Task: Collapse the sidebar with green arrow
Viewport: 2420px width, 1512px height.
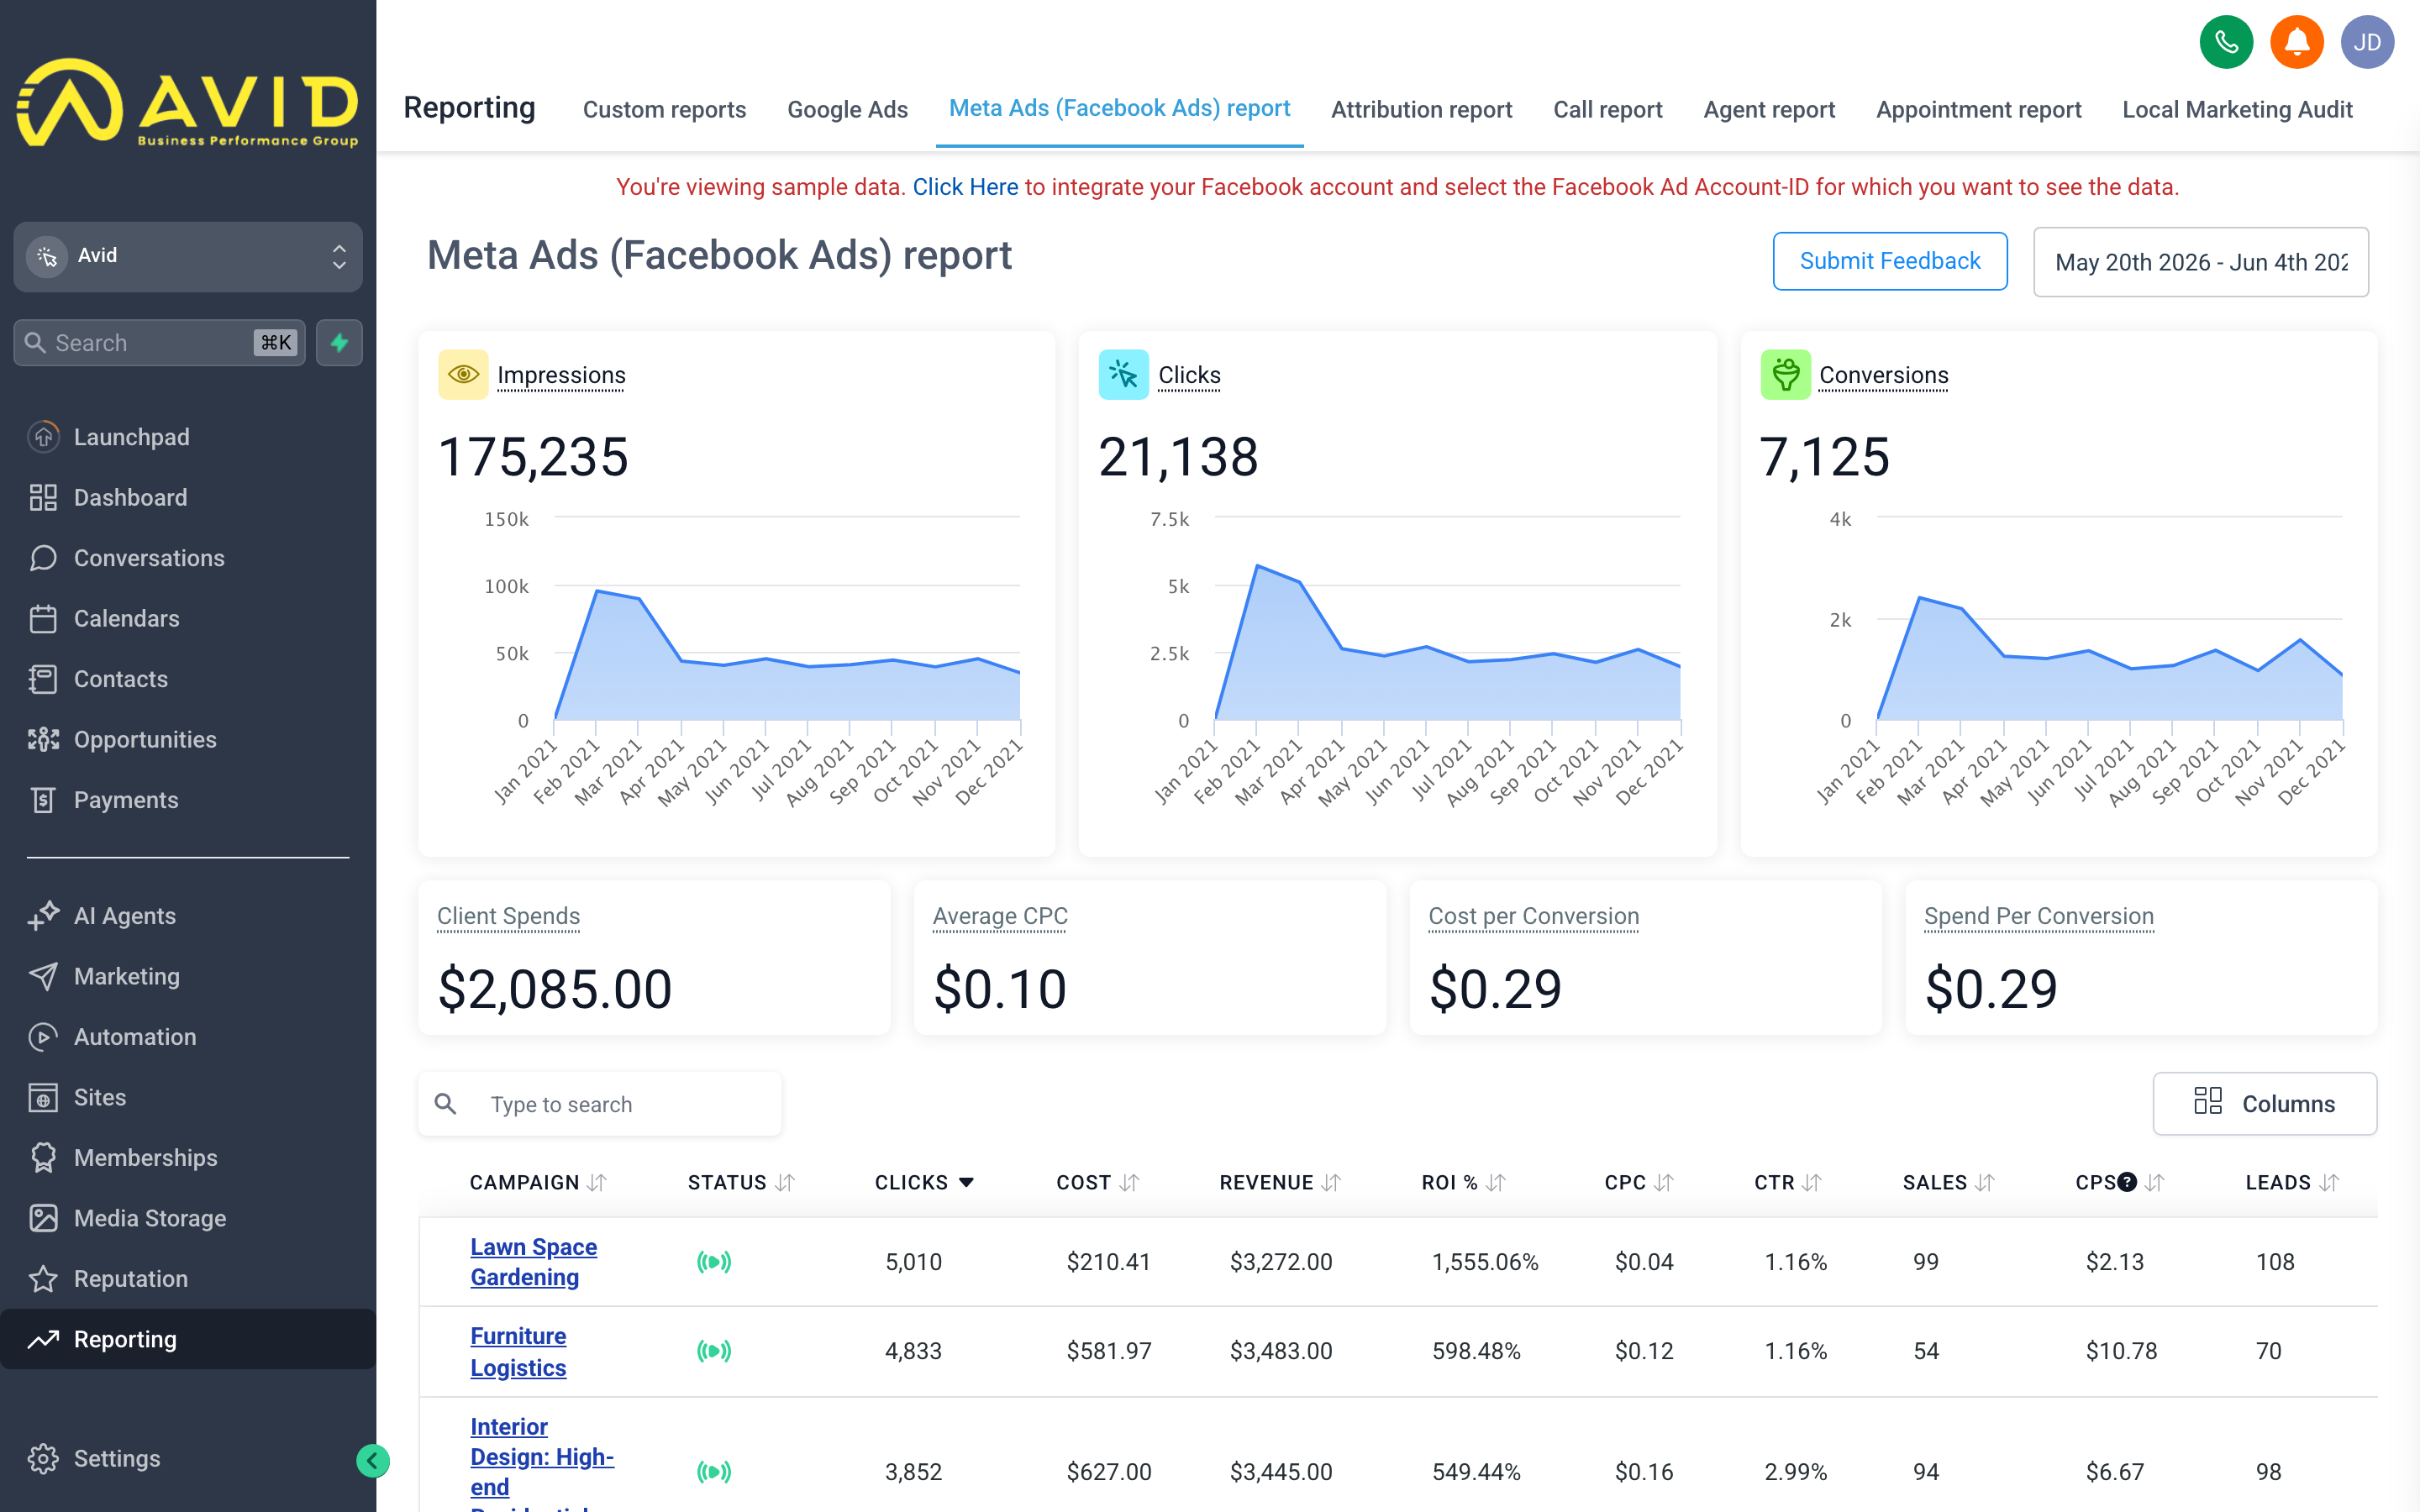Action: (x=372, y=1461)
